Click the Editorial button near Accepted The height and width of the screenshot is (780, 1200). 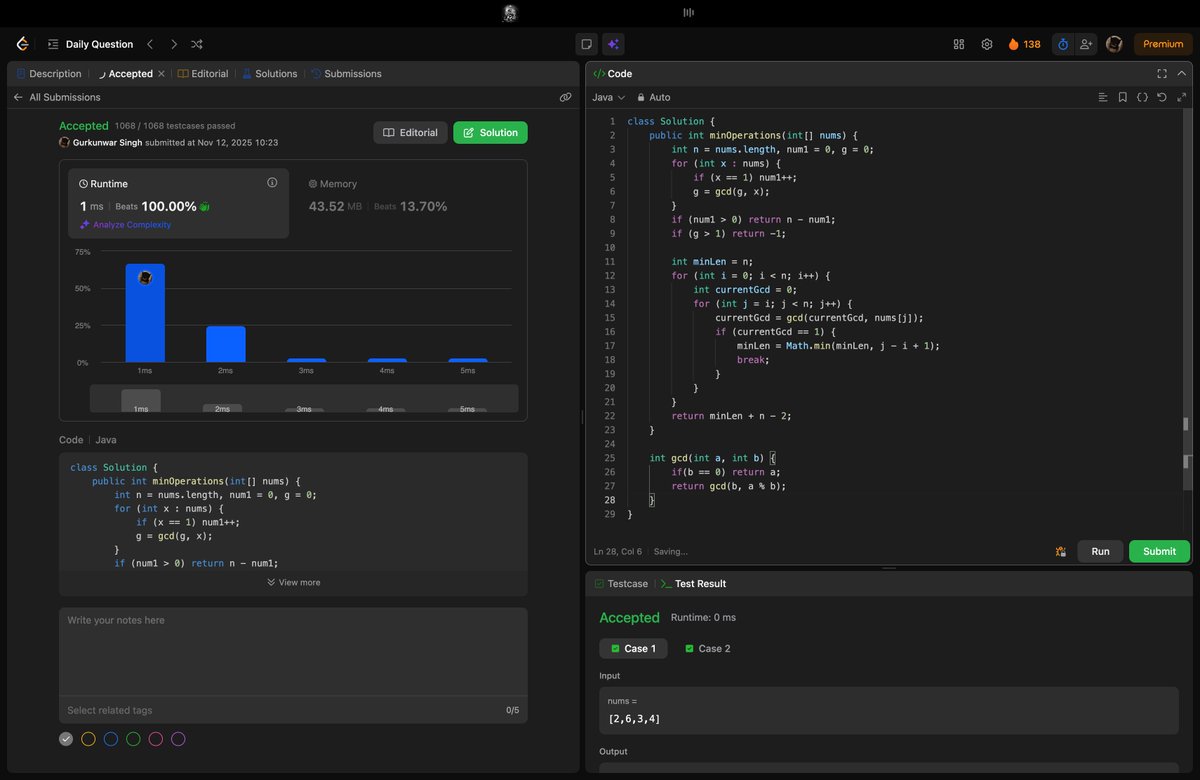point(410,133)
